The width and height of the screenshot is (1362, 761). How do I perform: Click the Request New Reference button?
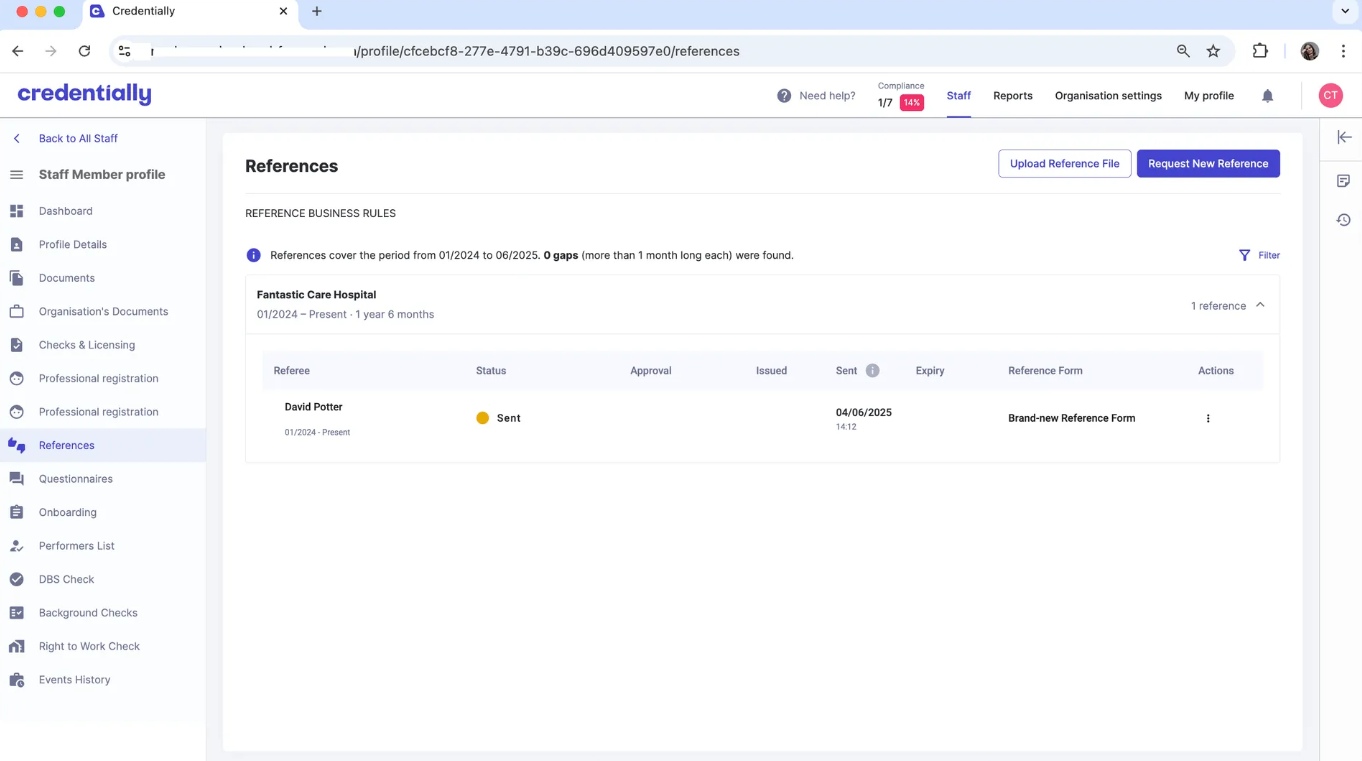point(1207,164)
